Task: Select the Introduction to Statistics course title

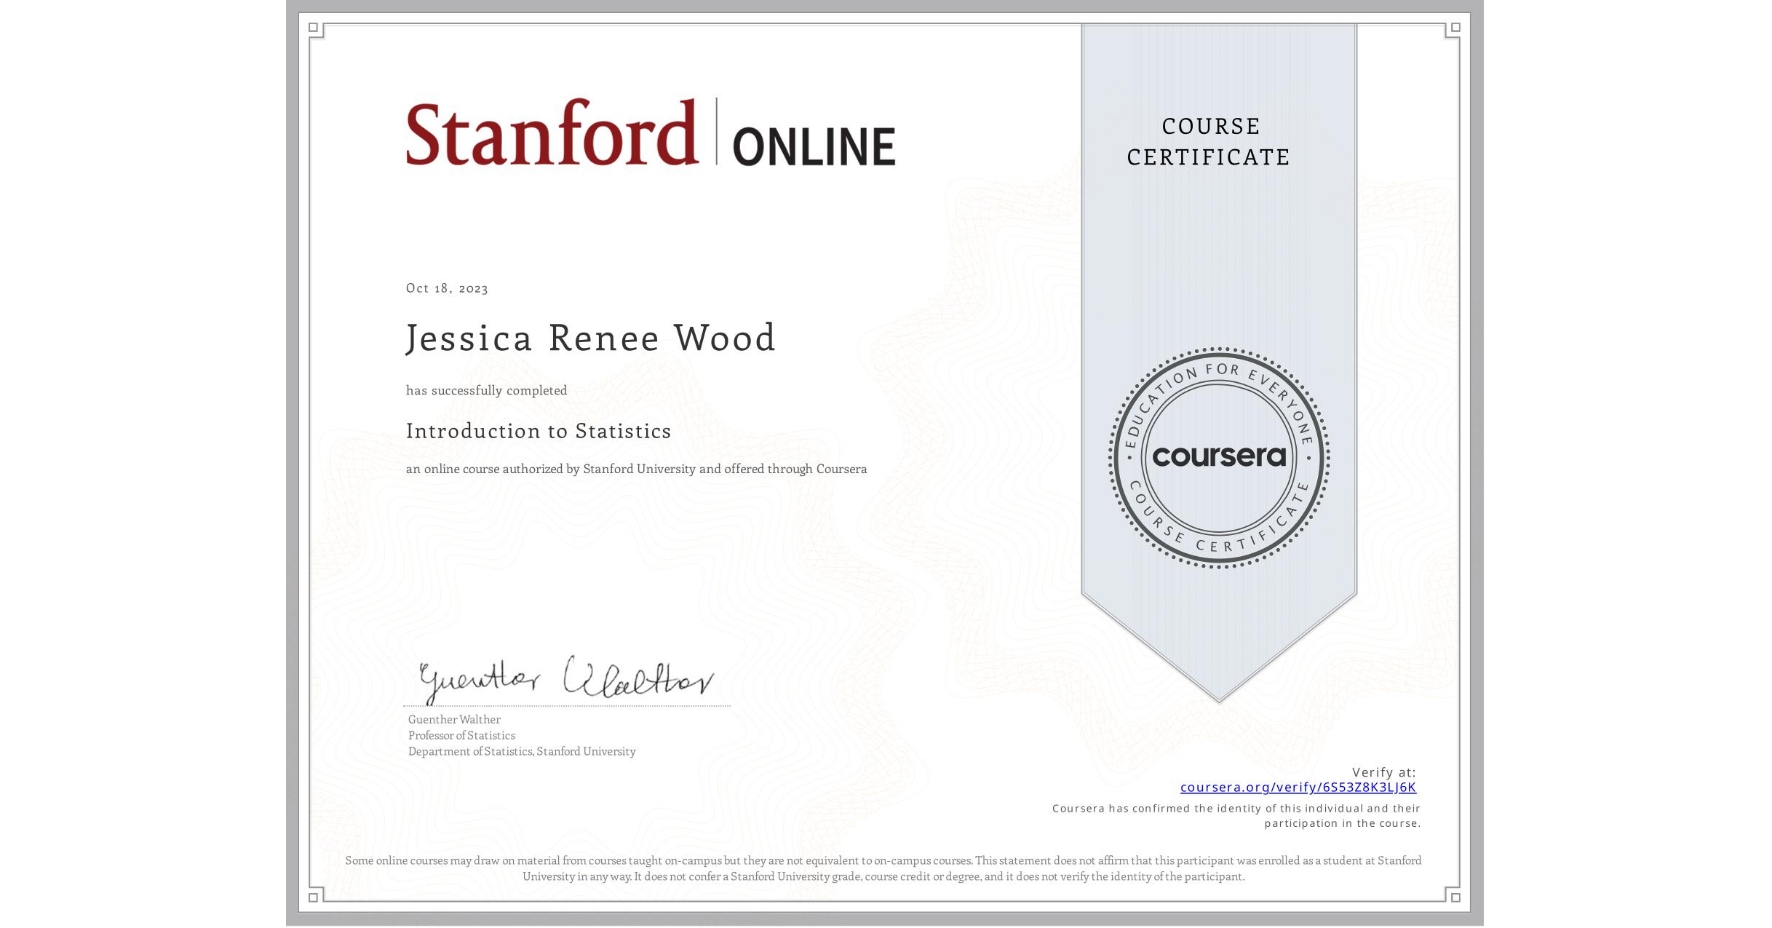Action: (538, 431)
